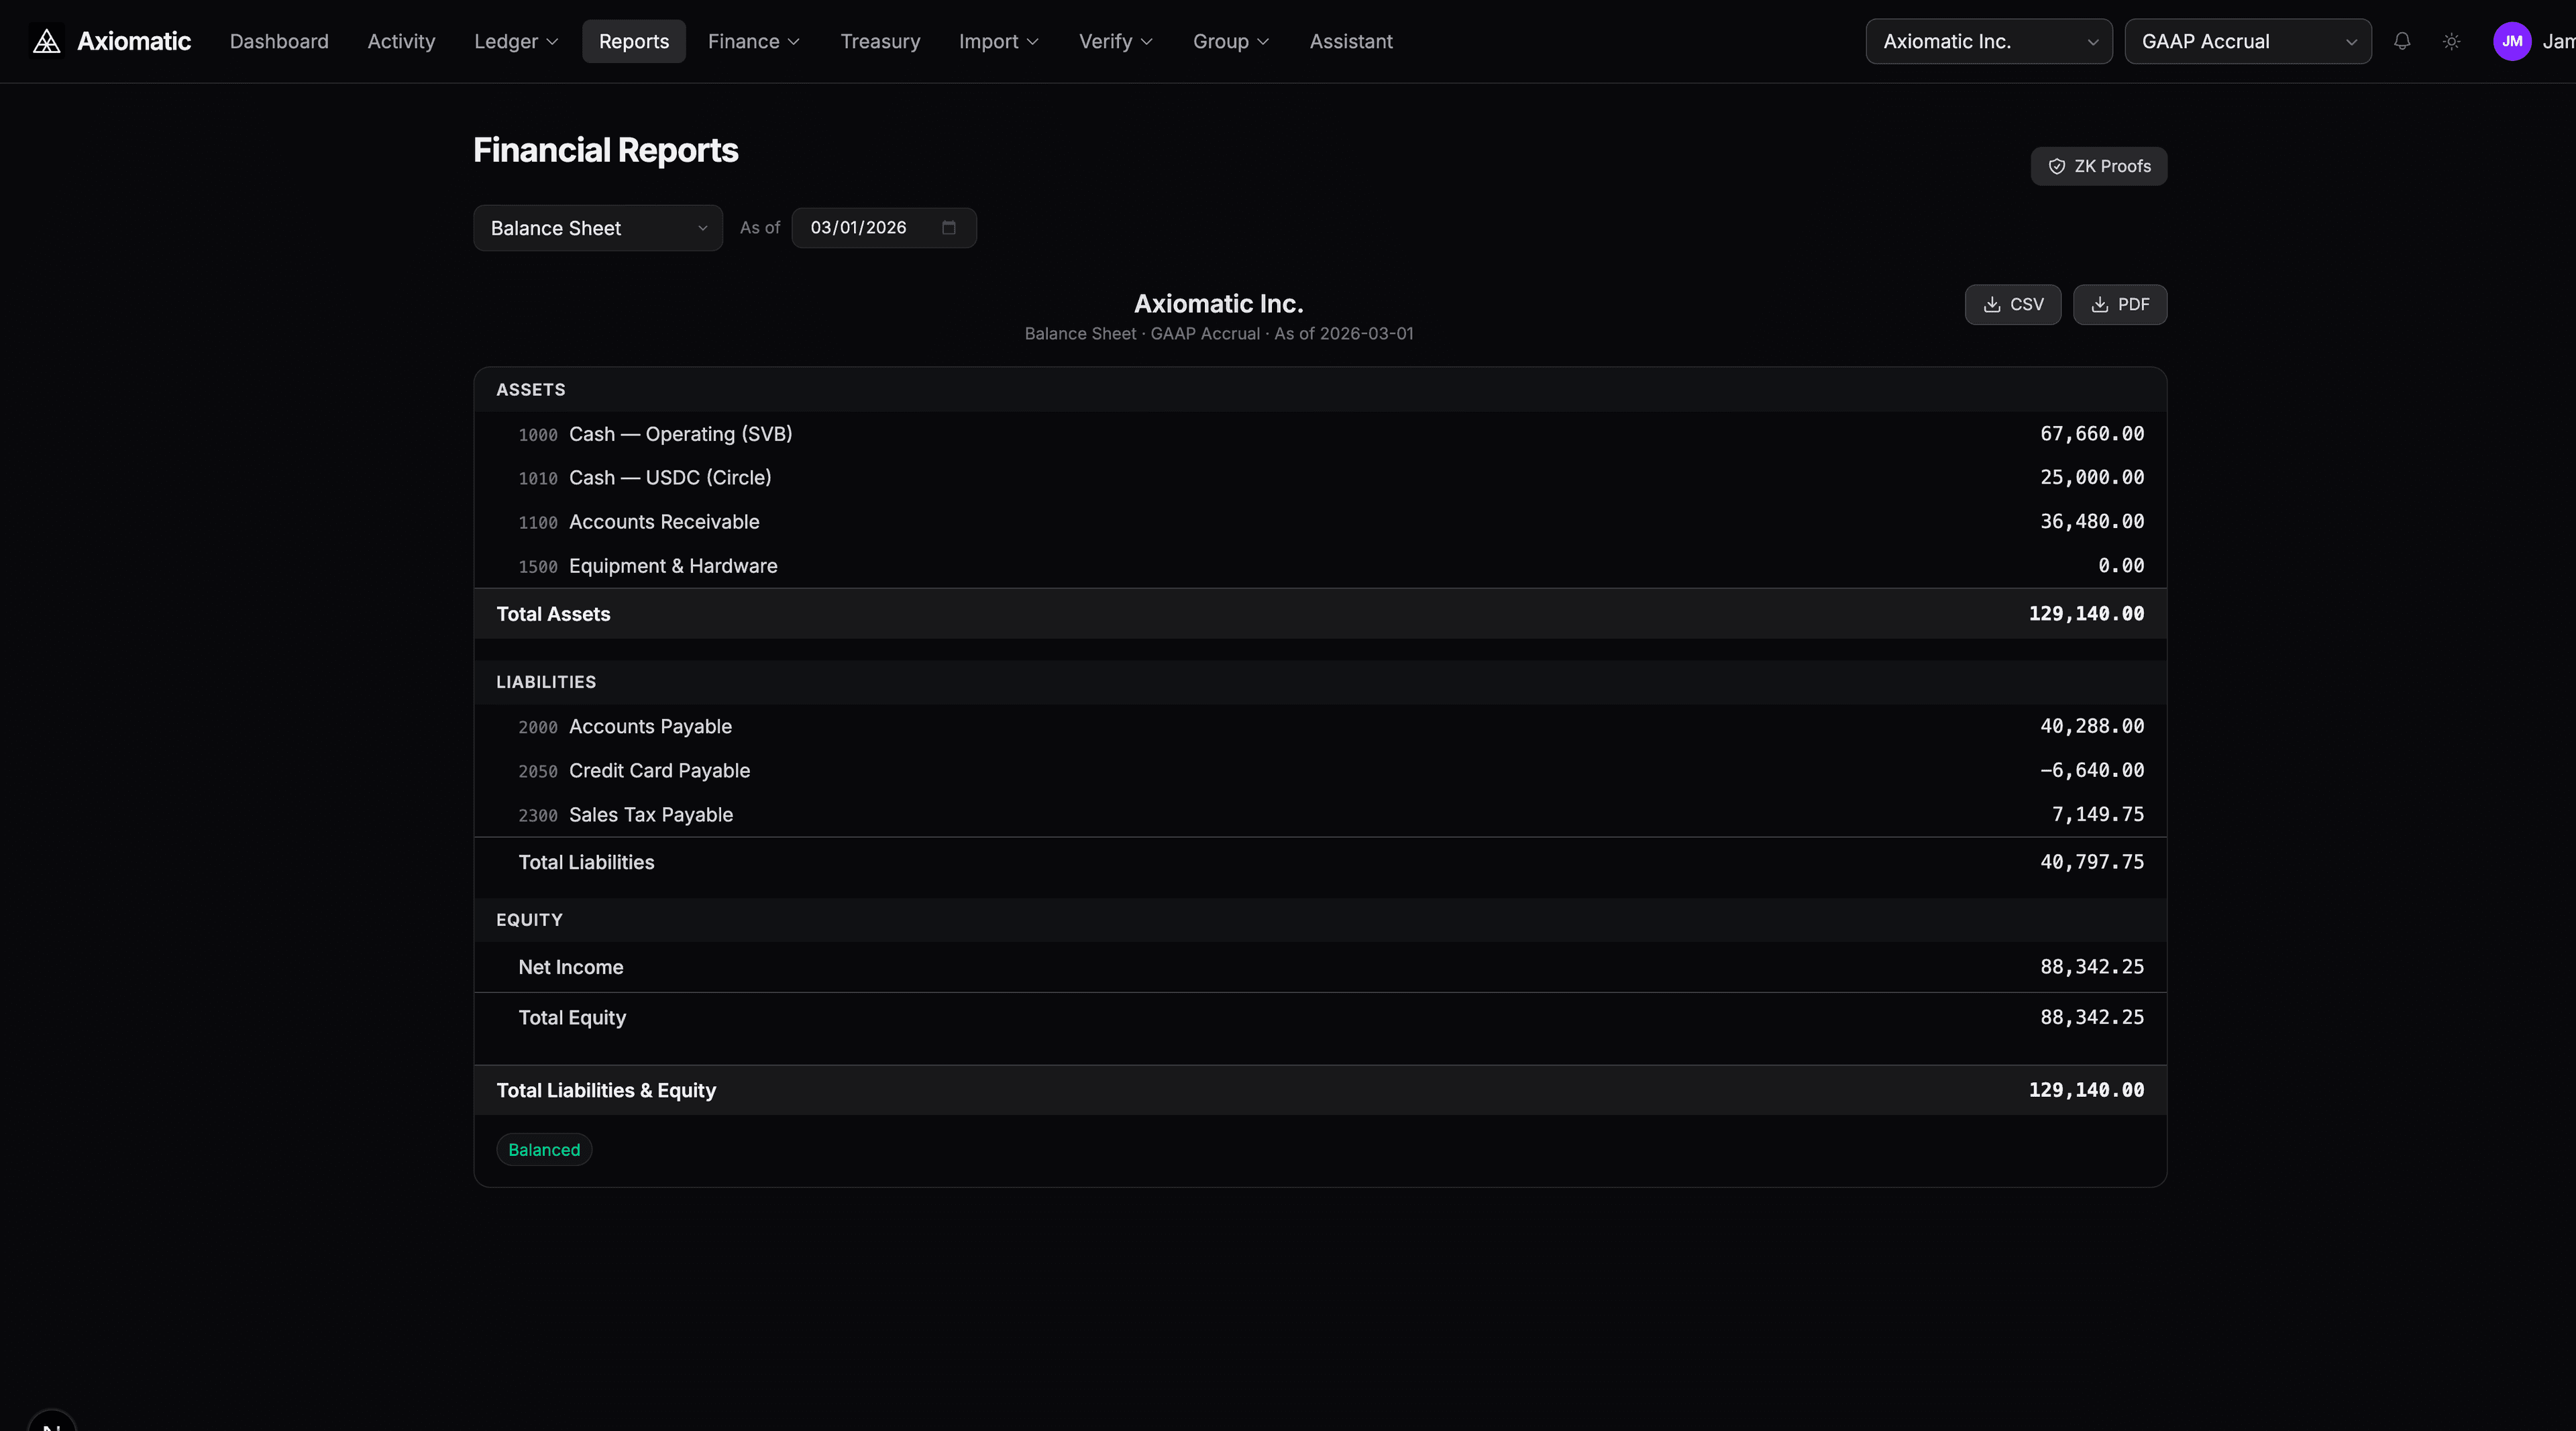Viewport: 2576px width, 1431px height.
Task: Click the Axiomatic logo icon
Action: (x=46, y=41)
